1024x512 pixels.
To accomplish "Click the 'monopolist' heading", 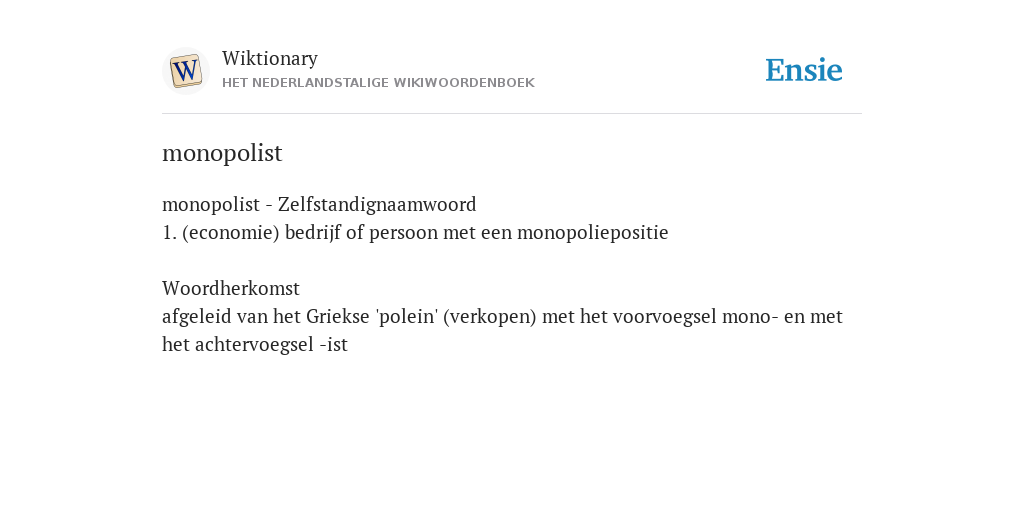I will (222, 153).
